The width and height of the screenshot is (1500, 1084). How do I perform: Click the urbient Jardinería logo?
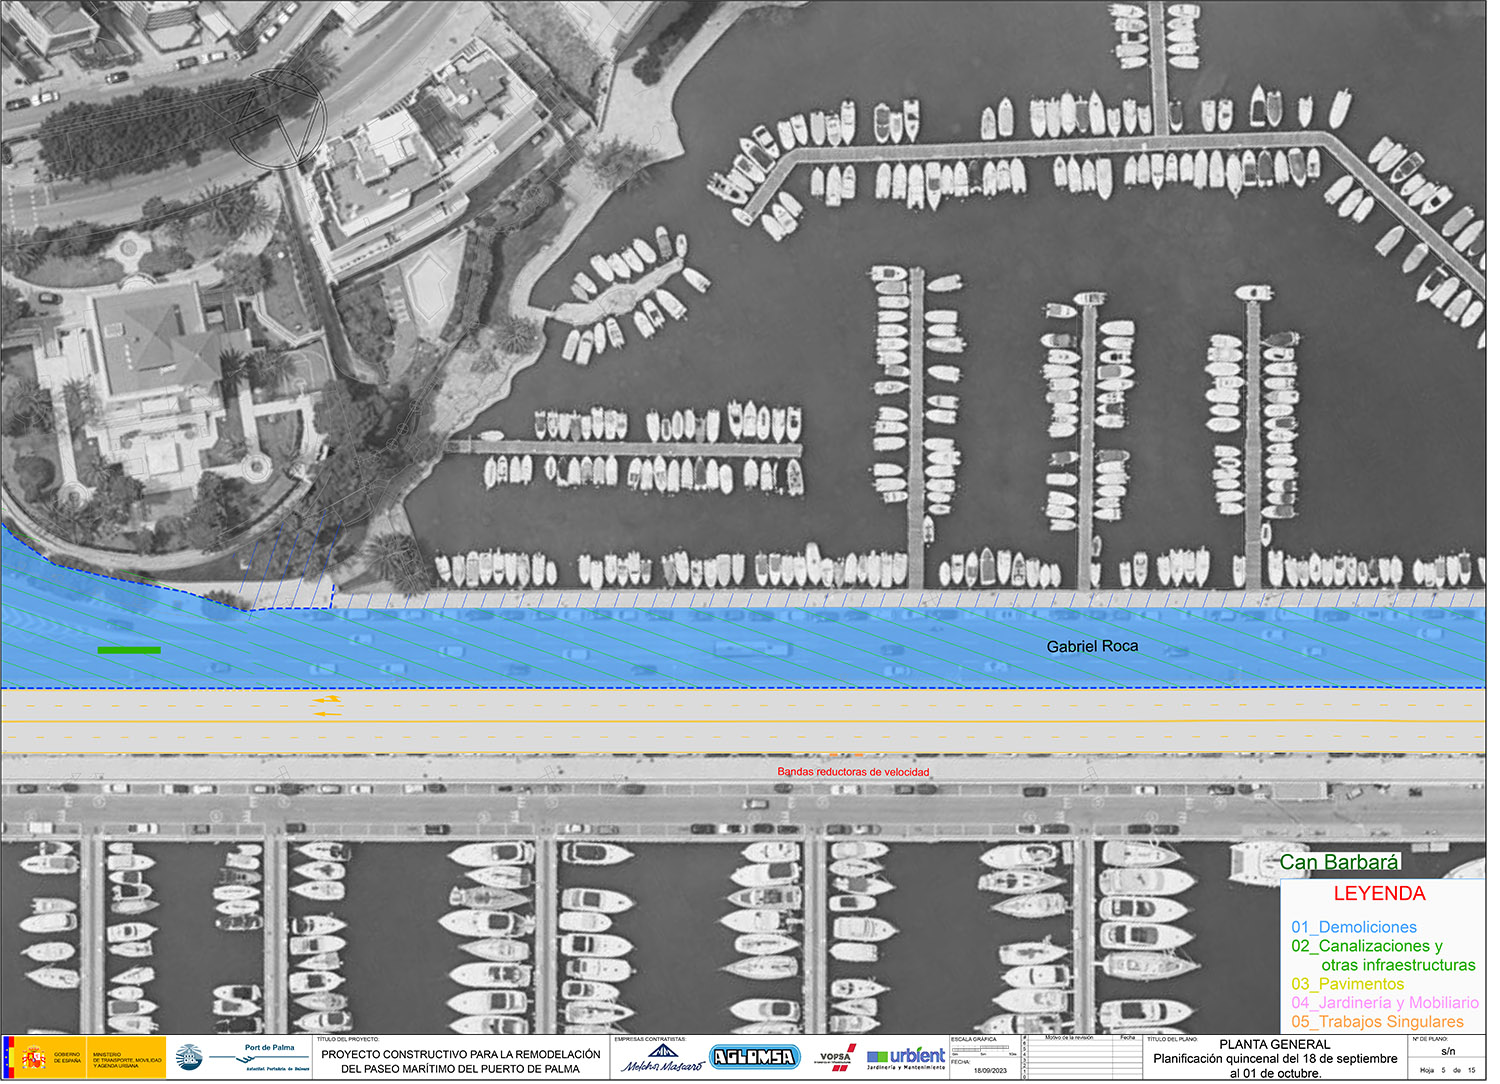[905, 1058]
